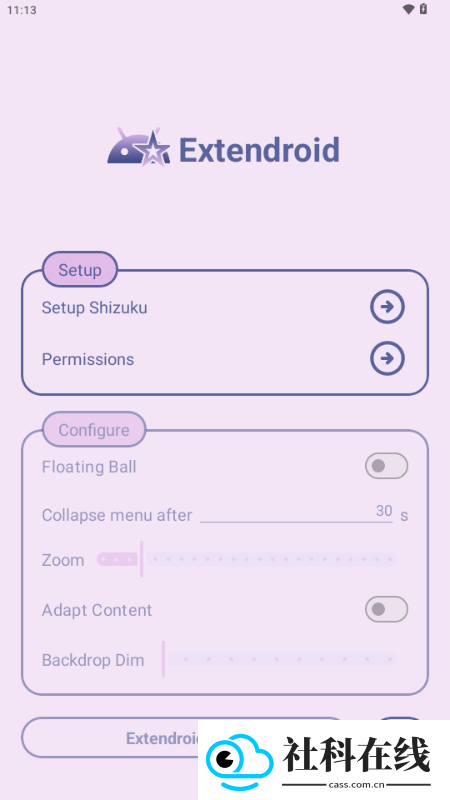Open the Setup Shizuku entry text

point(94,308)
